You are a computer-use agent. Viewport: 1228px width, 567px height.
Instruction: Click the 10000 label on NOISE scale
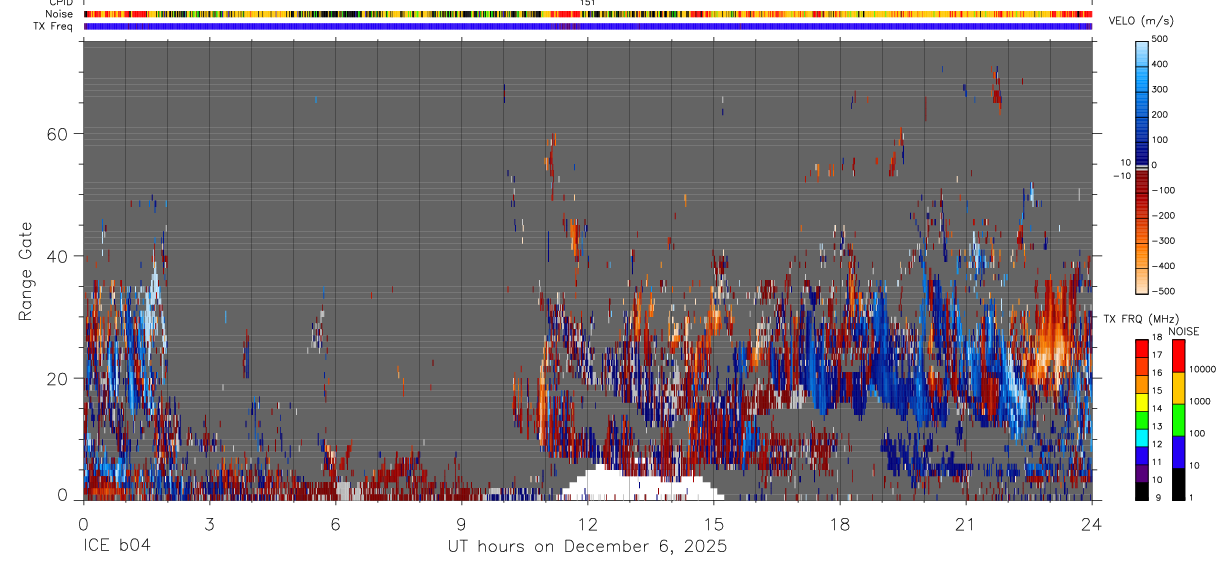pyautogui.click(x=1203, y=369)
